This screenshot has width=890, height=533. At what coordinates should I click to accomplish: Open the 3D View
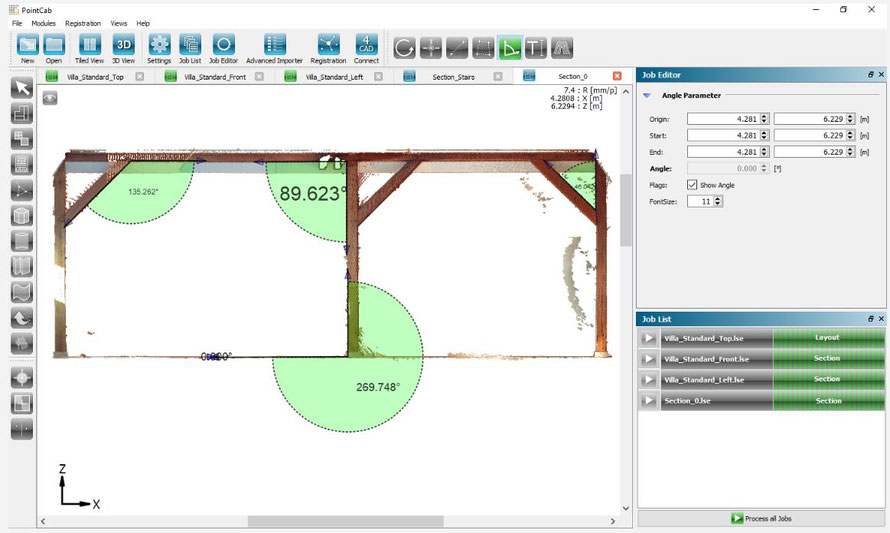tap(123, 45)
